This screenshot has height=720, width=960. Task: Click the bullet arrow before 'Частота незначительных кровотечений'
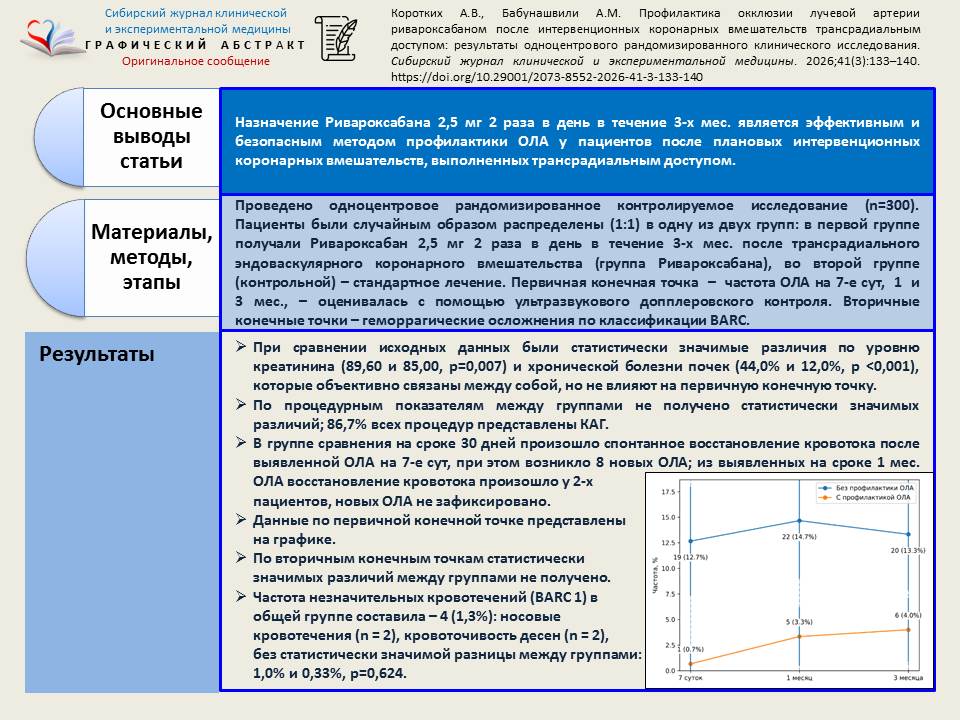click(x=241, y=596)
